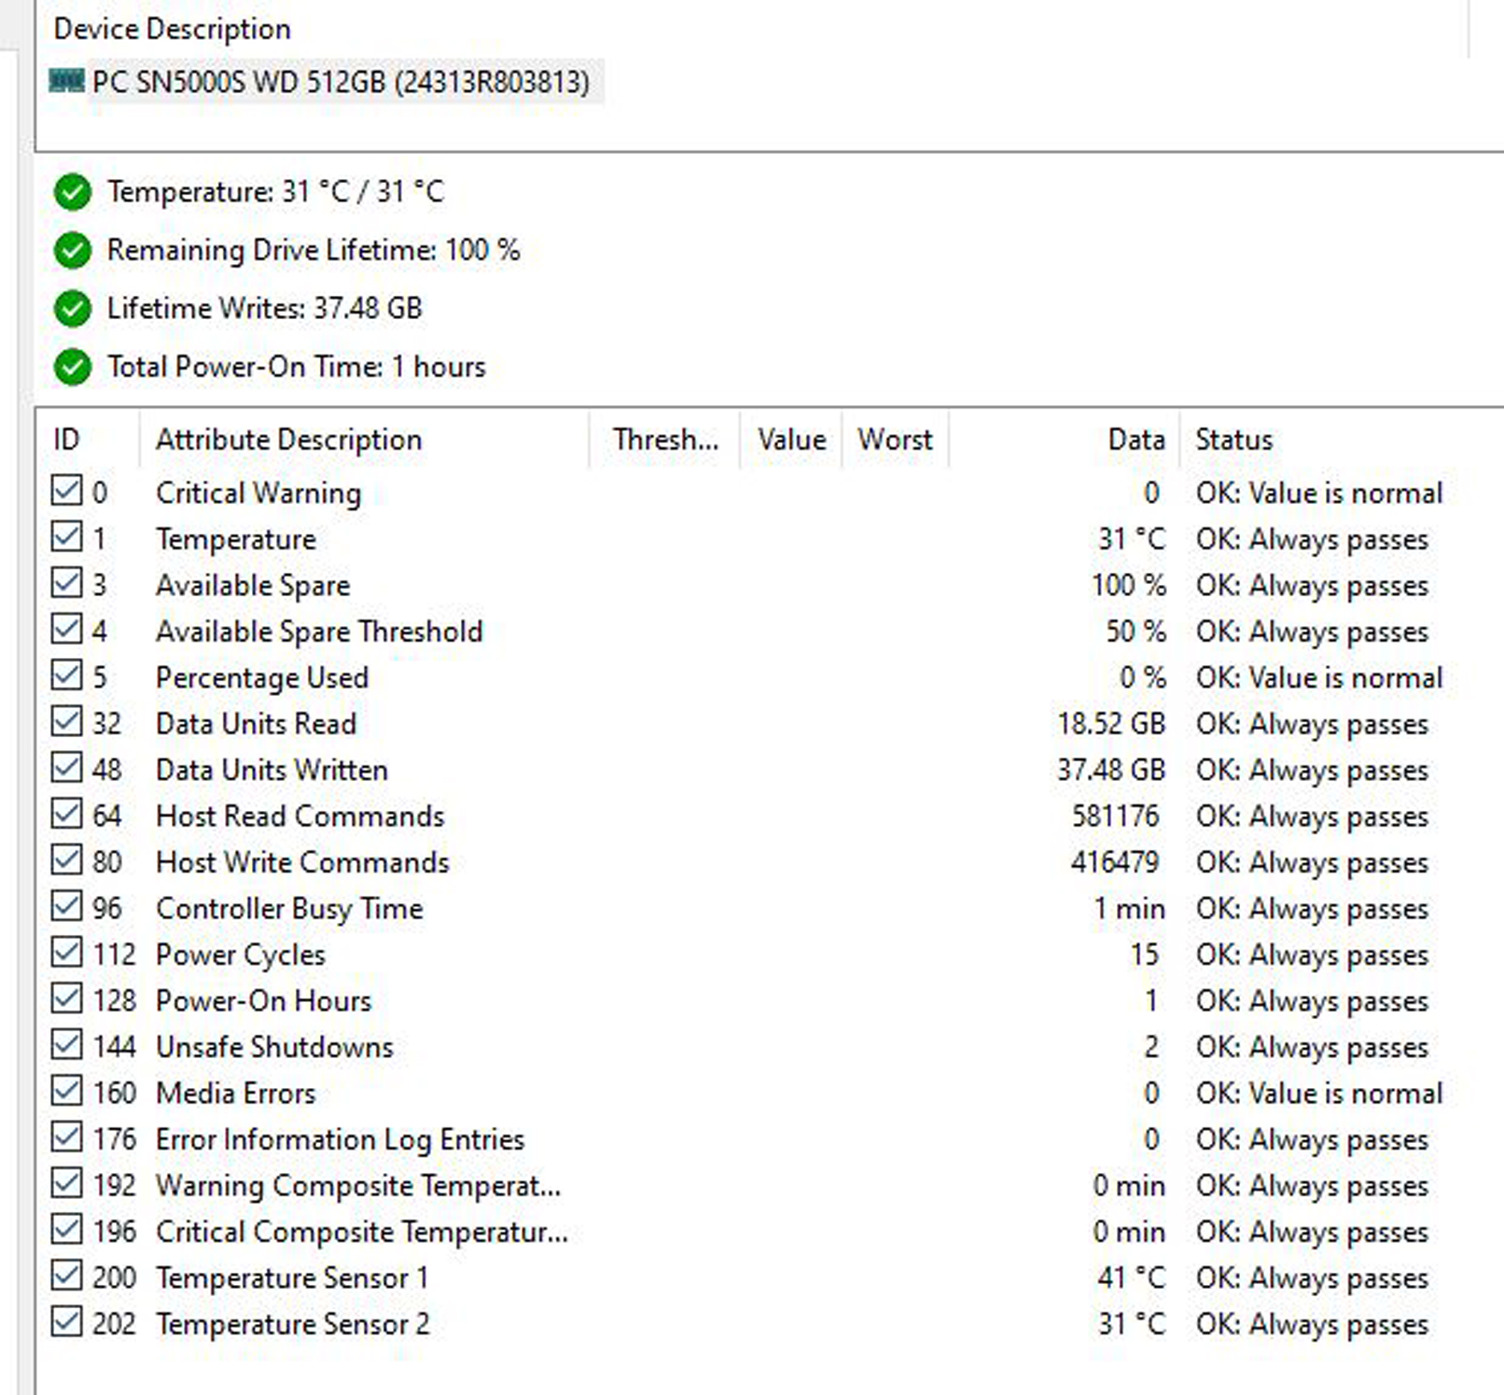Click the 'Temperature: 31 °C / 31 °C' summary line
The width and height of the screenshot is (1504, 1395).
click(275, 192)
